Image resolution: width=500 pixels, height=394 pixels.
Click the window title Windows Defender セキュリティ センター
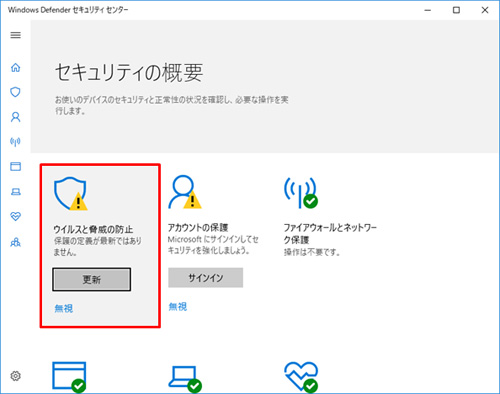(x=68, y=10)
